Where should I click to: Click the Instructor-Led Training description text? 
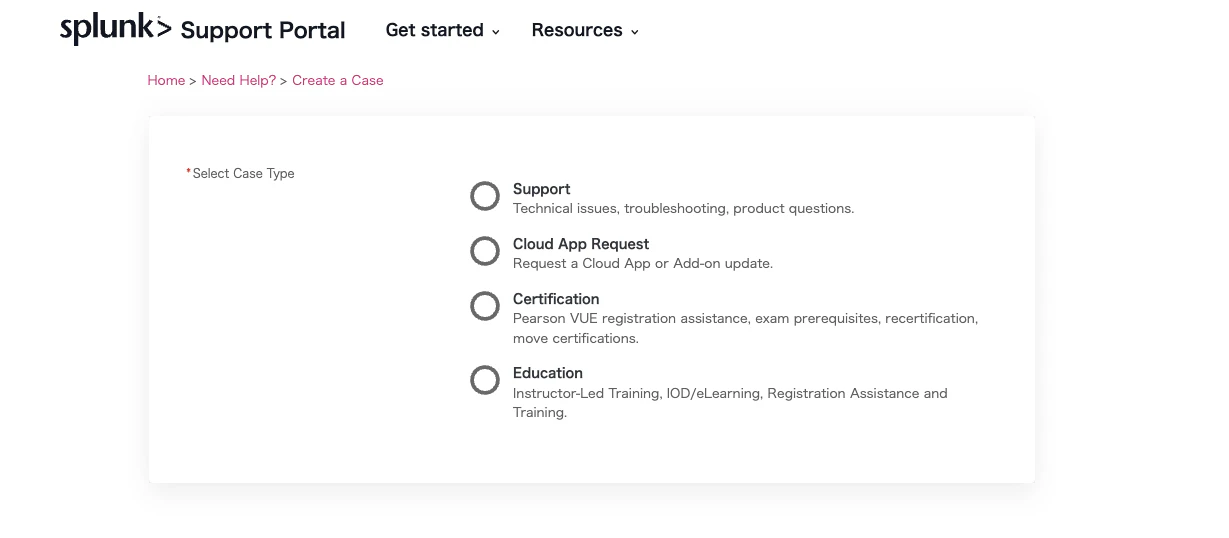730,403
